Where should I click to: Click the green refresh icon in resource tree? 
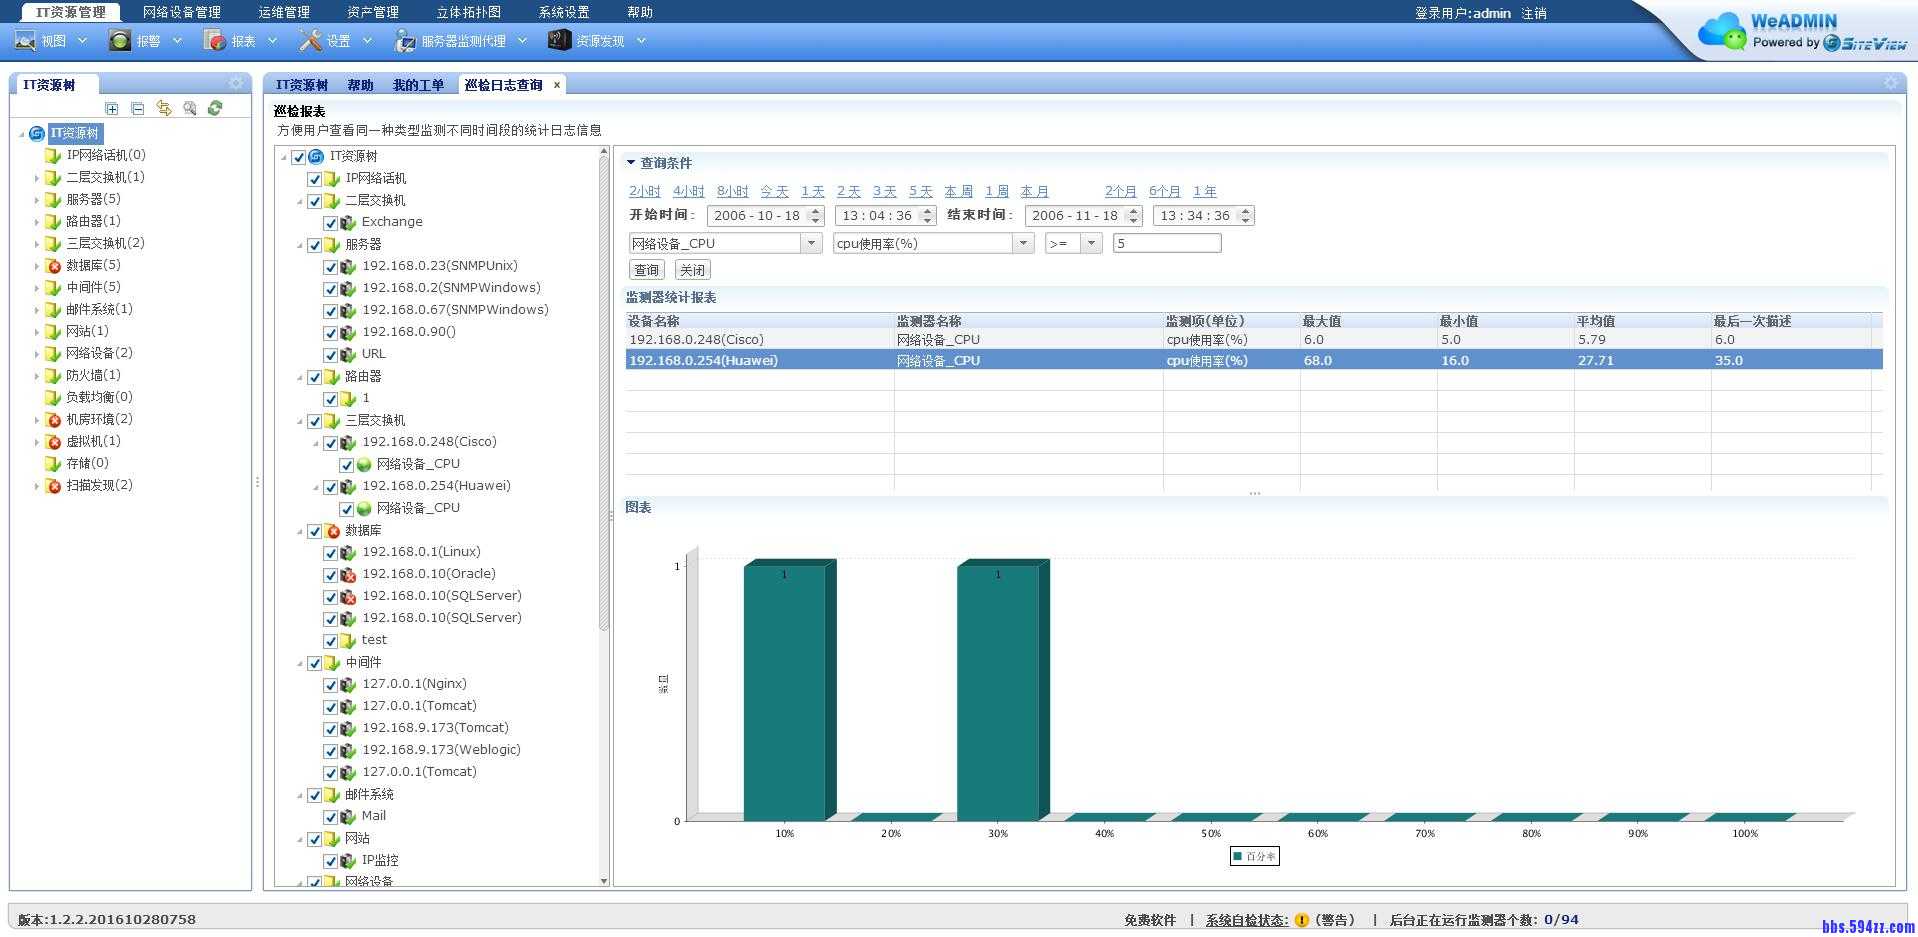(x=215, y=108)
